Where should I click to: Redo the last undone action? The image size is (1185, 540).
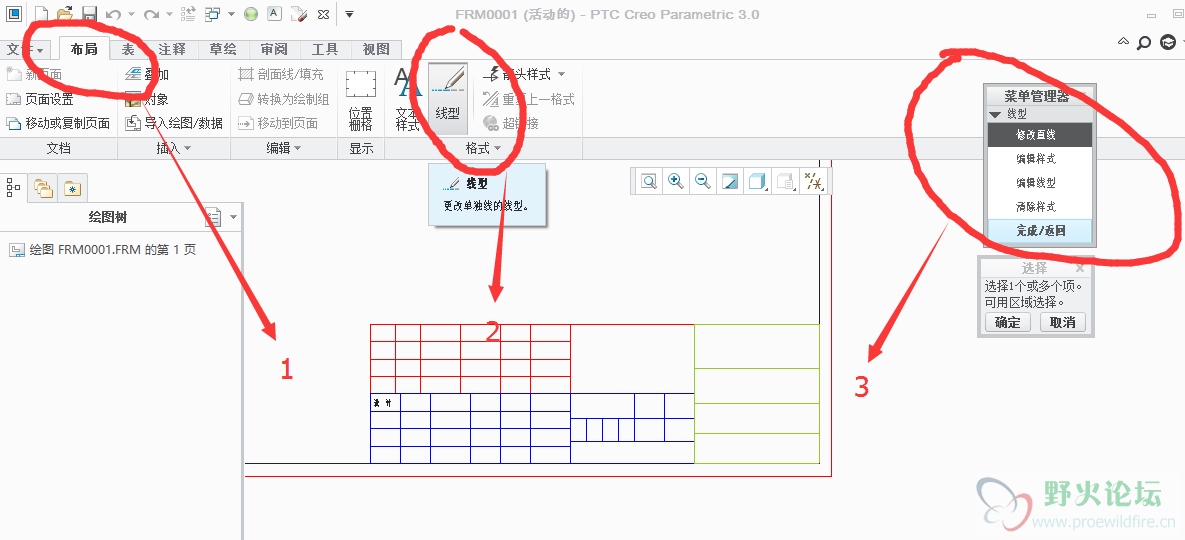151,14
